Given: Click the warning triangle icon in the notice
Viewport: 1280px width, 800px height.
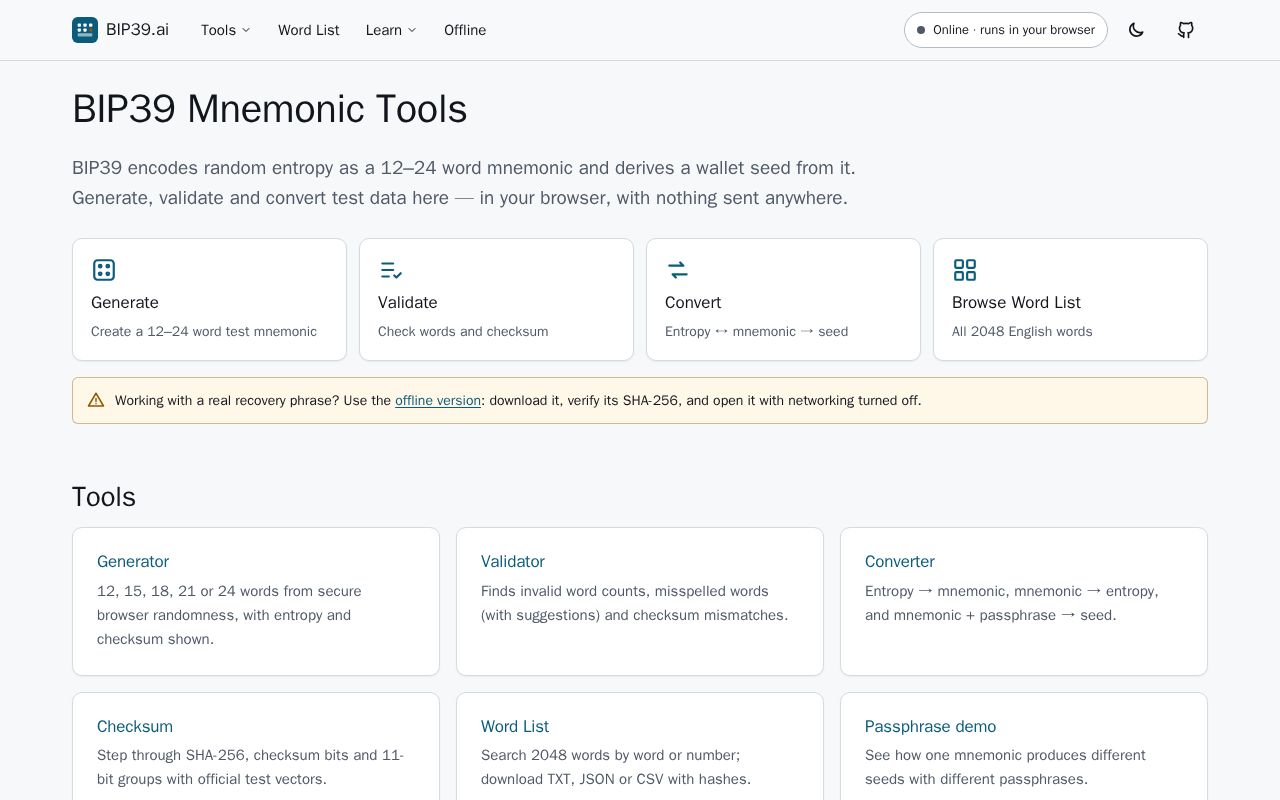Looking at the screenshot, I should pyautogui.click(x=96, y=400).
